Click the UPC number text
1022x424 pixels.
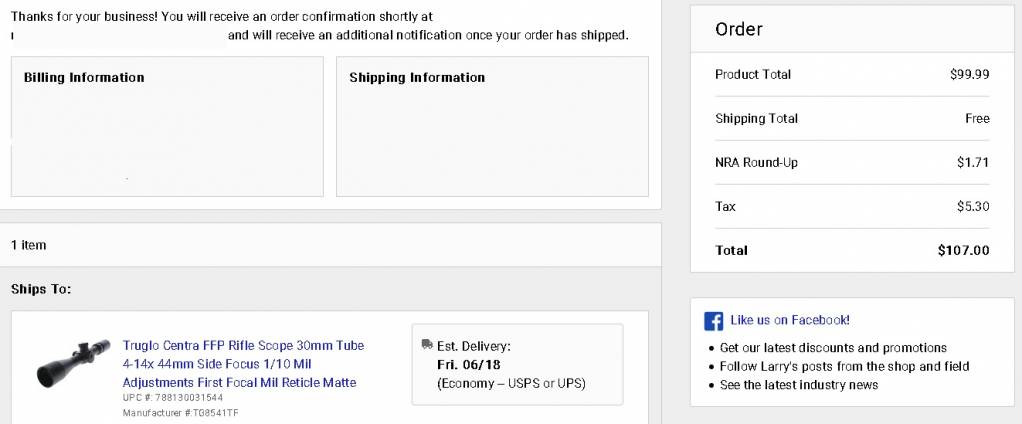pyautogui.click(x=173, y=397)
